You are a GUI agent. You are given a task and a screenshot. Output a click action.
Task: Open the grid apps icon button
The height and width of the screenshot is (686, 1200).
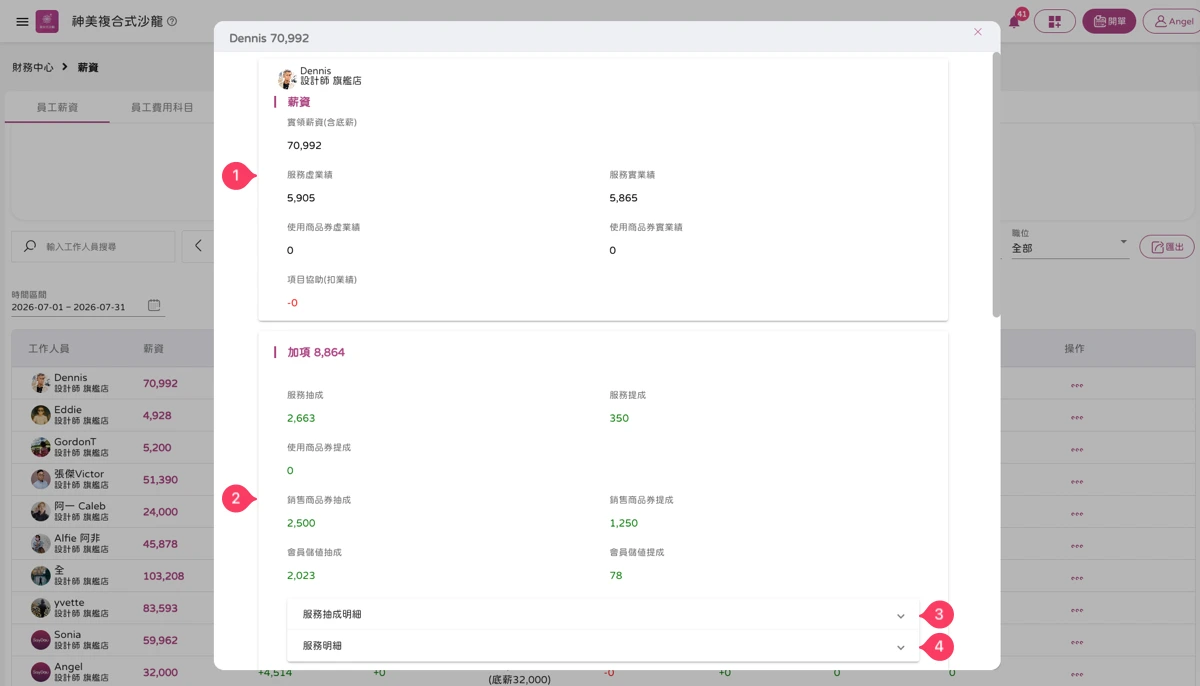(1054, 21)
